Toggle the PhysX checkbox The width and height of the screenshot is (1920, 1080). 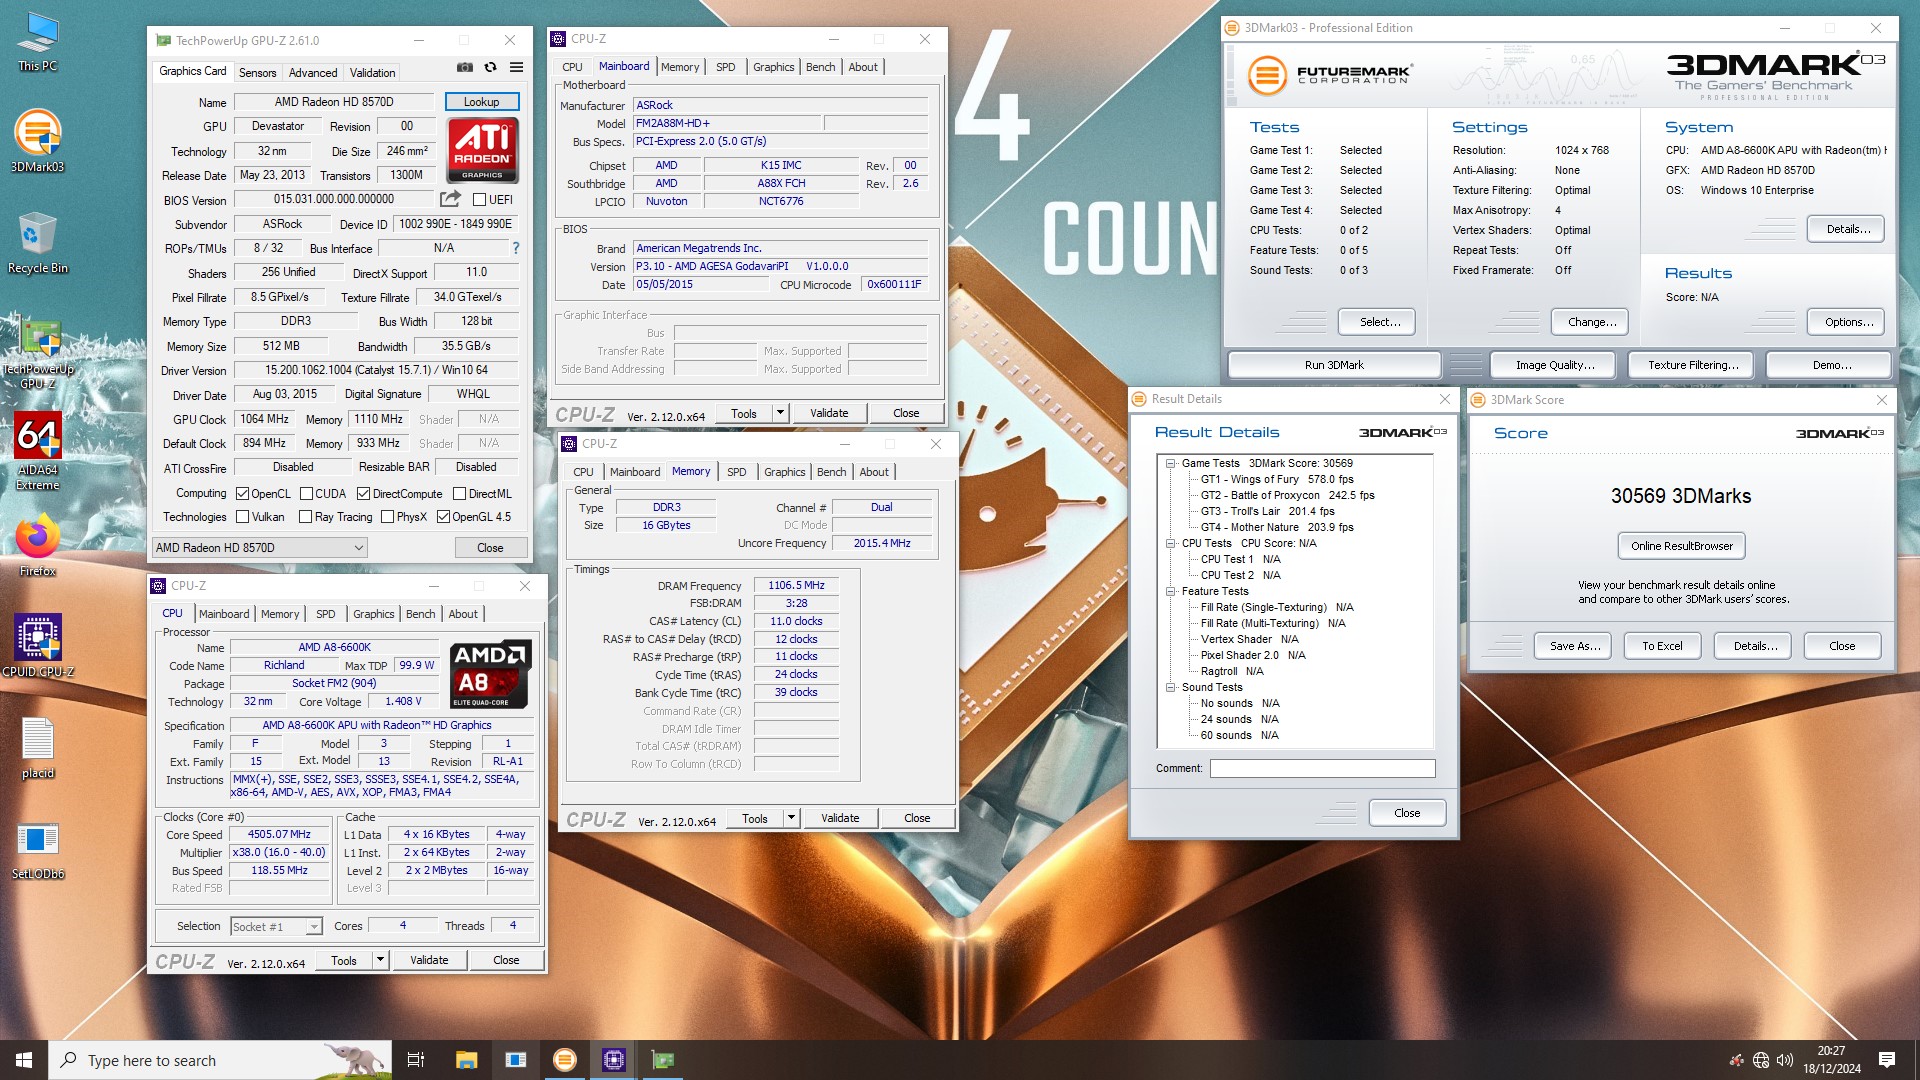coord(387,517)
